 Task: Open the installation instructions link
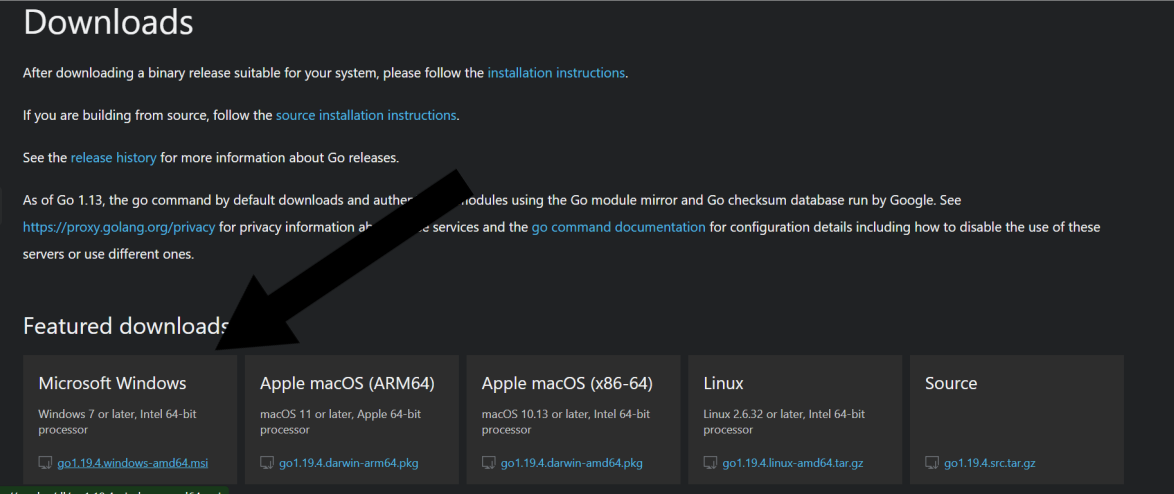556,73
